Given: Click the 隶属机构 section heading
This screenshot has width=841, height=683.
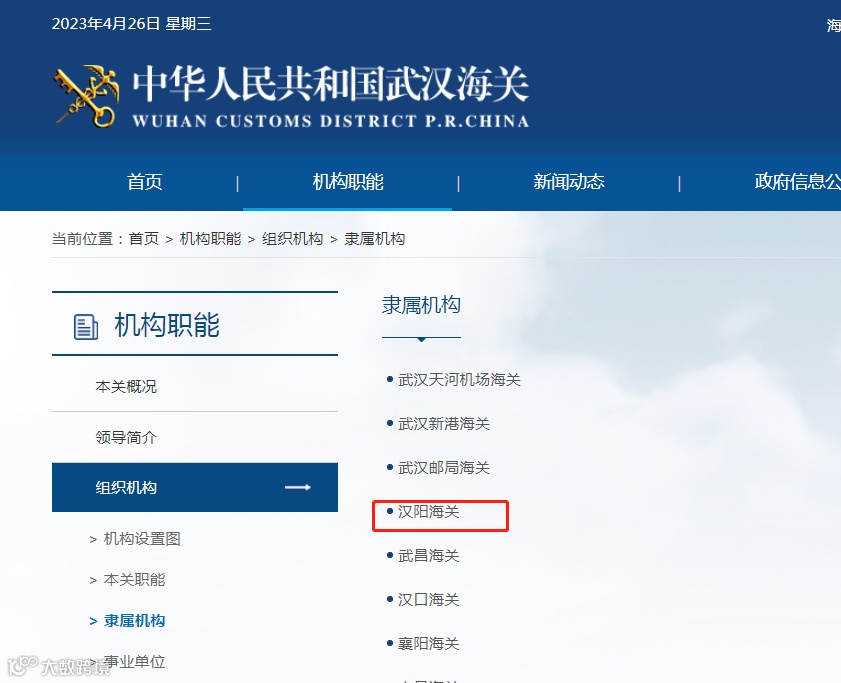Looking at the screenshot, I should (x=421, y=305).
